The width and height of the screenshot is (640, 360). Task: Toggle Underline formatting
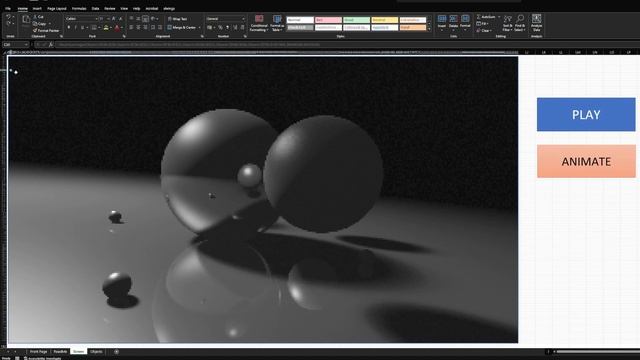coord(82,27)
